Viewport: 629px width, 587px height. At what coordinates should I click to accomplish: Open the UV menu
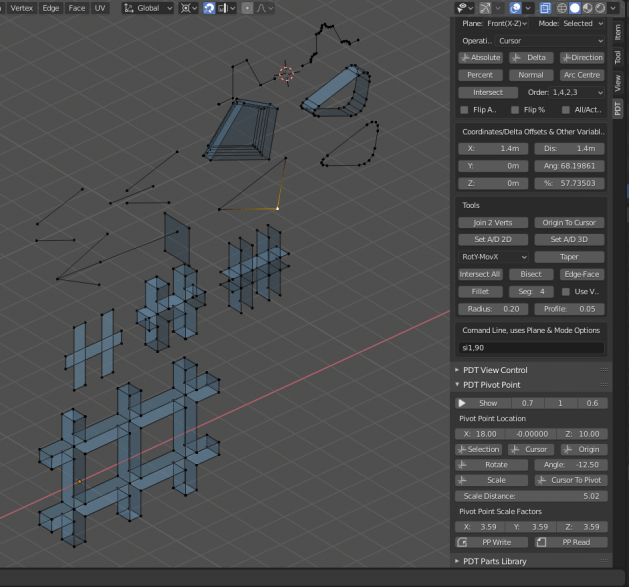(x=99, y=8)
